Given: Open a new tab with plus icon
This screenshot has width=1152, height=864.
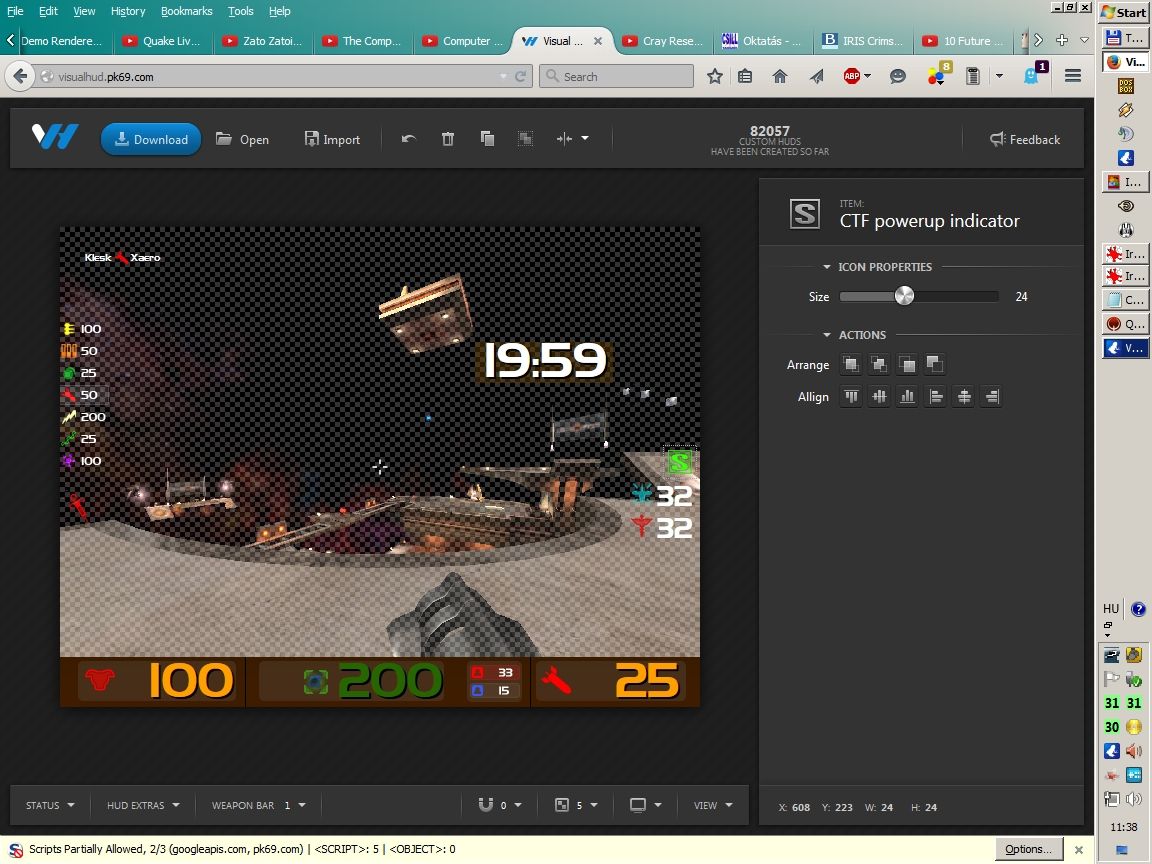Looking at the screenshot, I should (x=1062, y=40).
